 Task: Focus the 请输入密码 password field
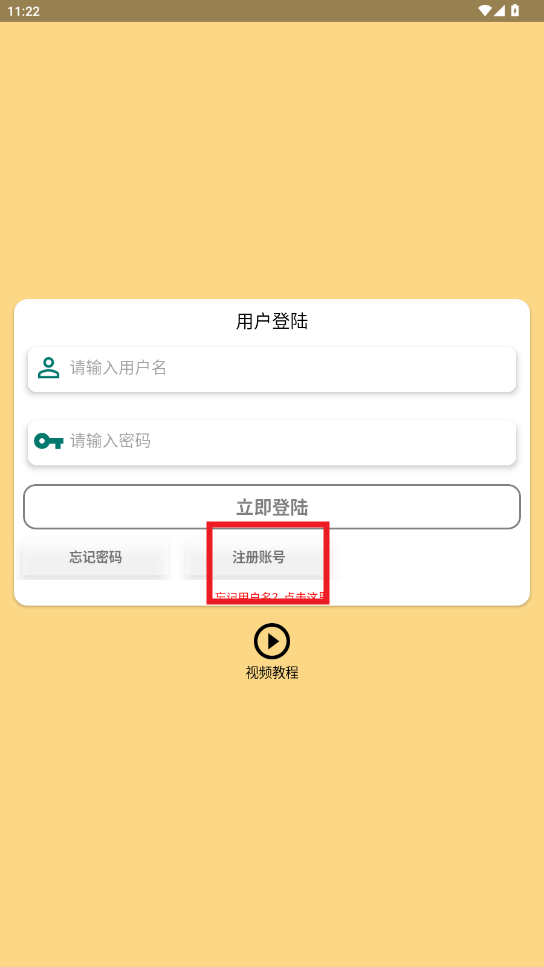pos(271,442)
